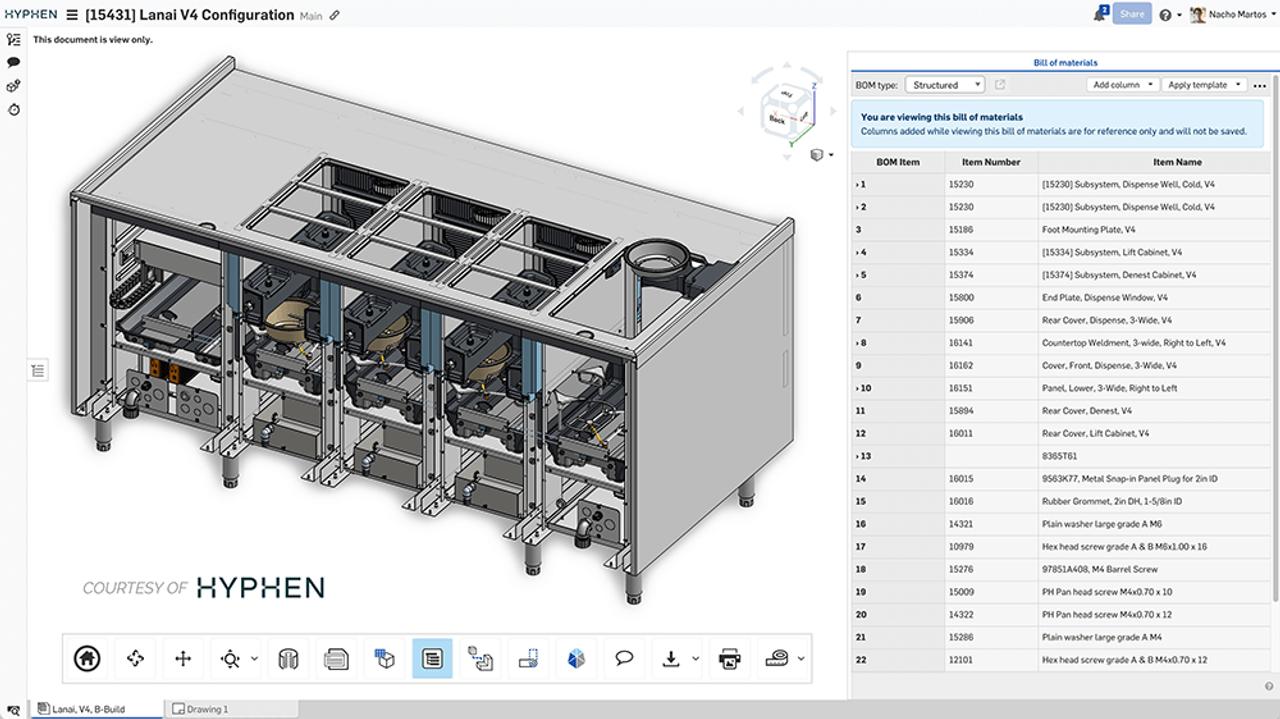The width and height of the screenshot is (1280, 719).
Task: Open notifications via the bell icon
Action: 1098,13
